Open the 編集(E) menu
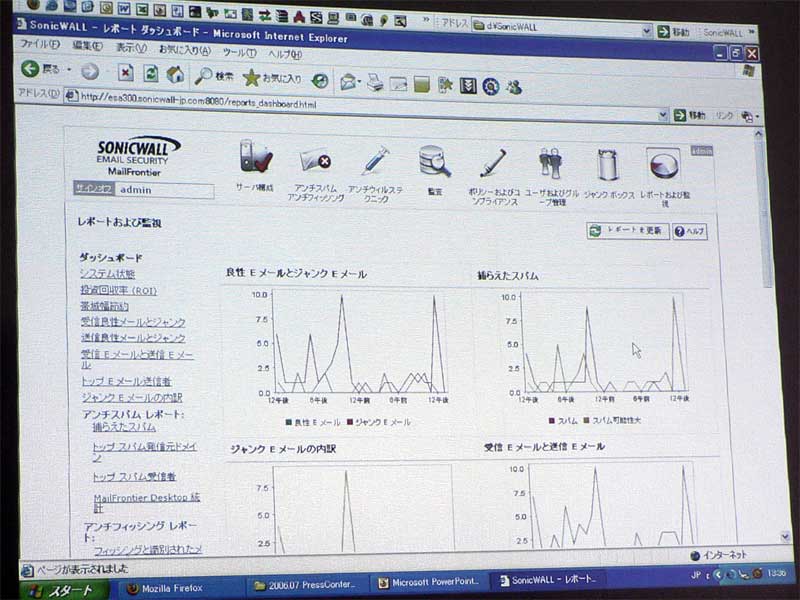 (87, 46)
